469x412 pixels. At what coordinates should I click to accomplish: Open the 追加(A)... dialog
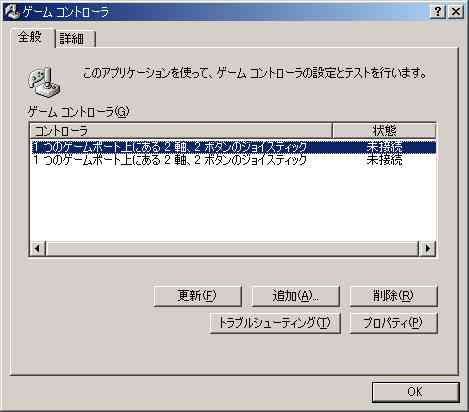click(x=295, y=295)
